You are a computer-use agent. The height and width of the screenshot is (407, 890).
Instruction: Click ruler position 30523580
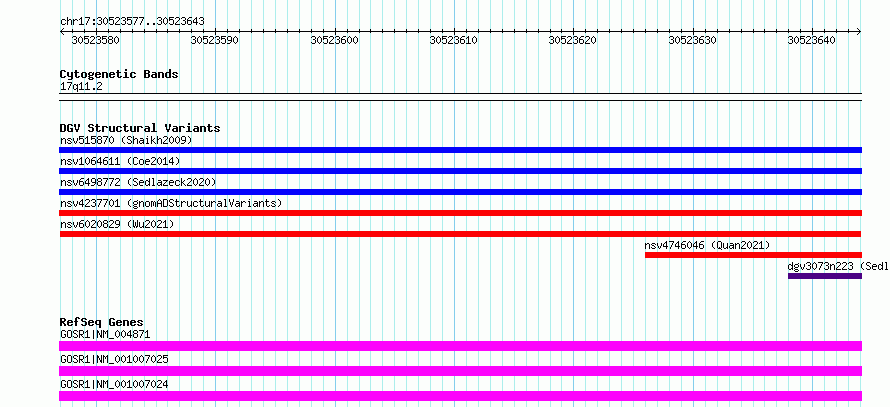pos(95,40)
